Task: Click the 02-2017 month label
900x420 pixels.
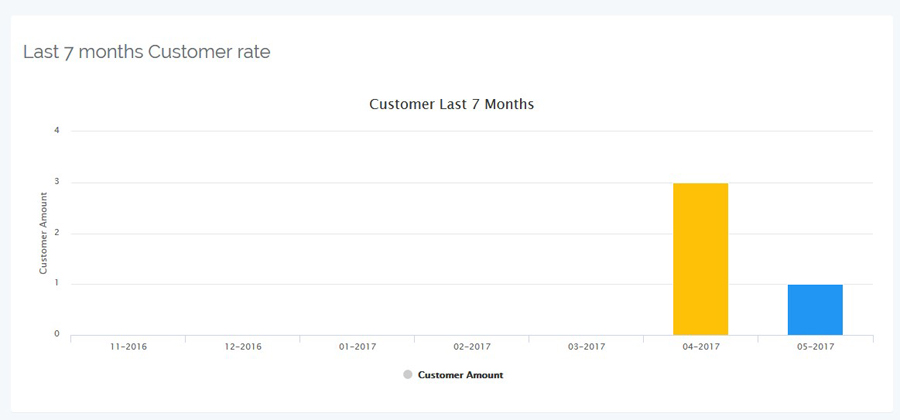Action: (472, 347)
